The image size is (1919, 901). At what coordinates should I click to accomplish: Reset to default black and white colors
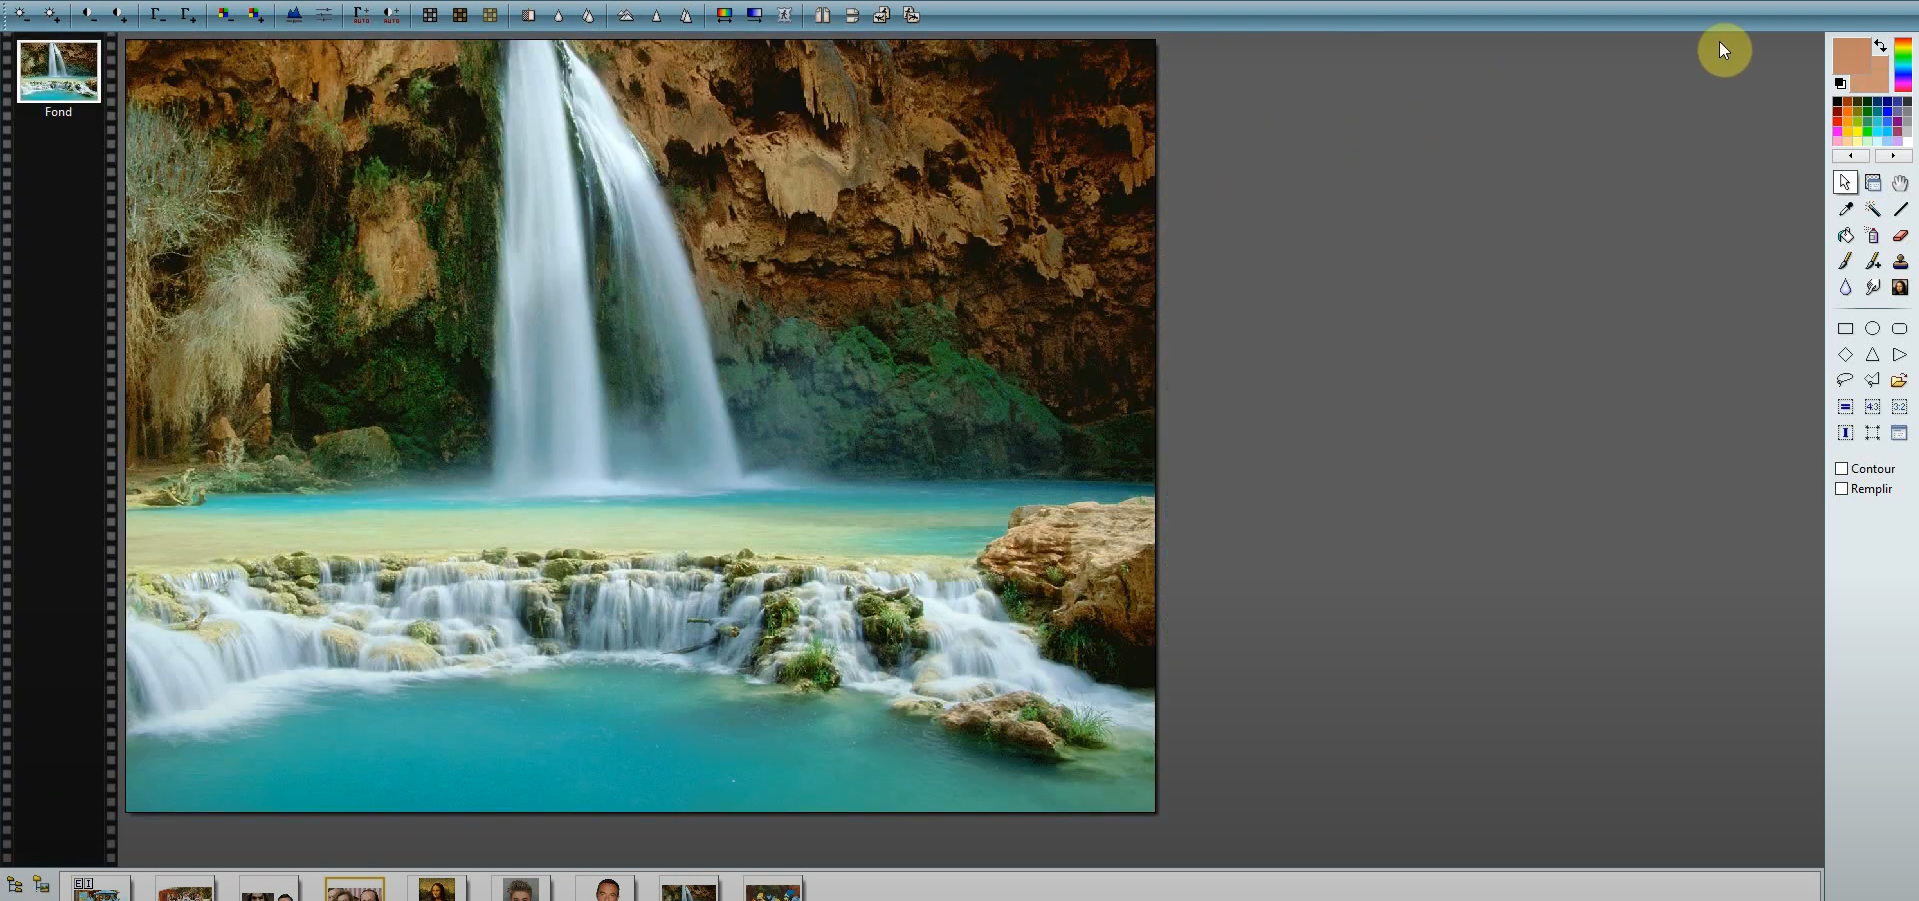(1840, 84)
